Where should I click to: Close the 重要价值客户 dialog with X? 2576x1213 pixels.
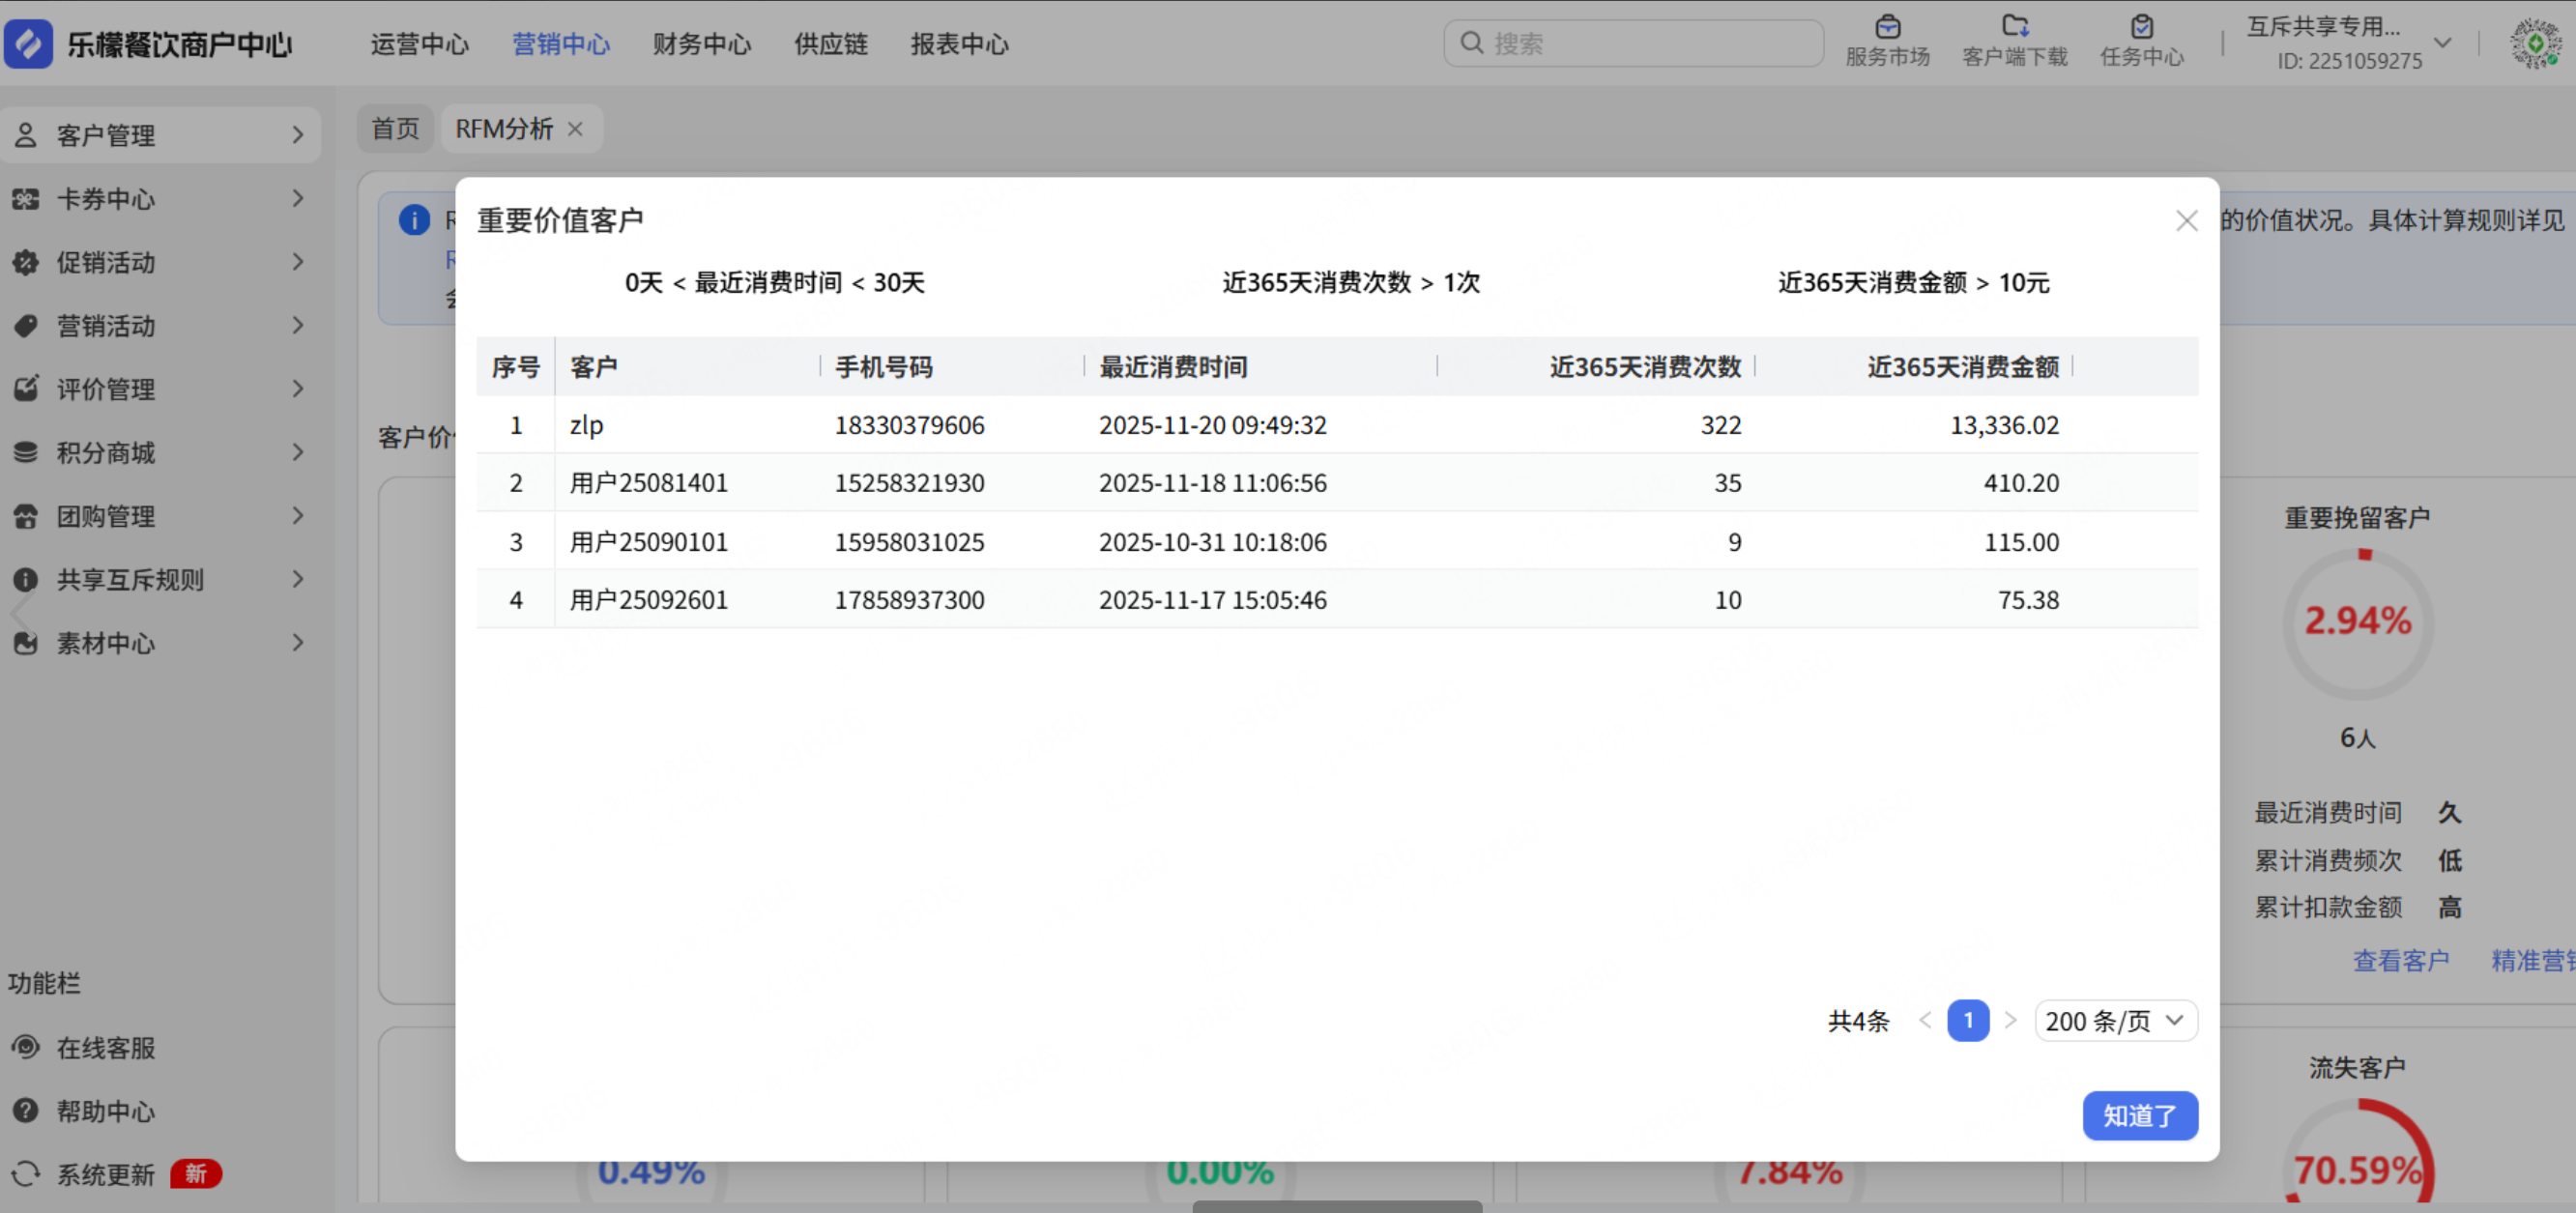2186,220
